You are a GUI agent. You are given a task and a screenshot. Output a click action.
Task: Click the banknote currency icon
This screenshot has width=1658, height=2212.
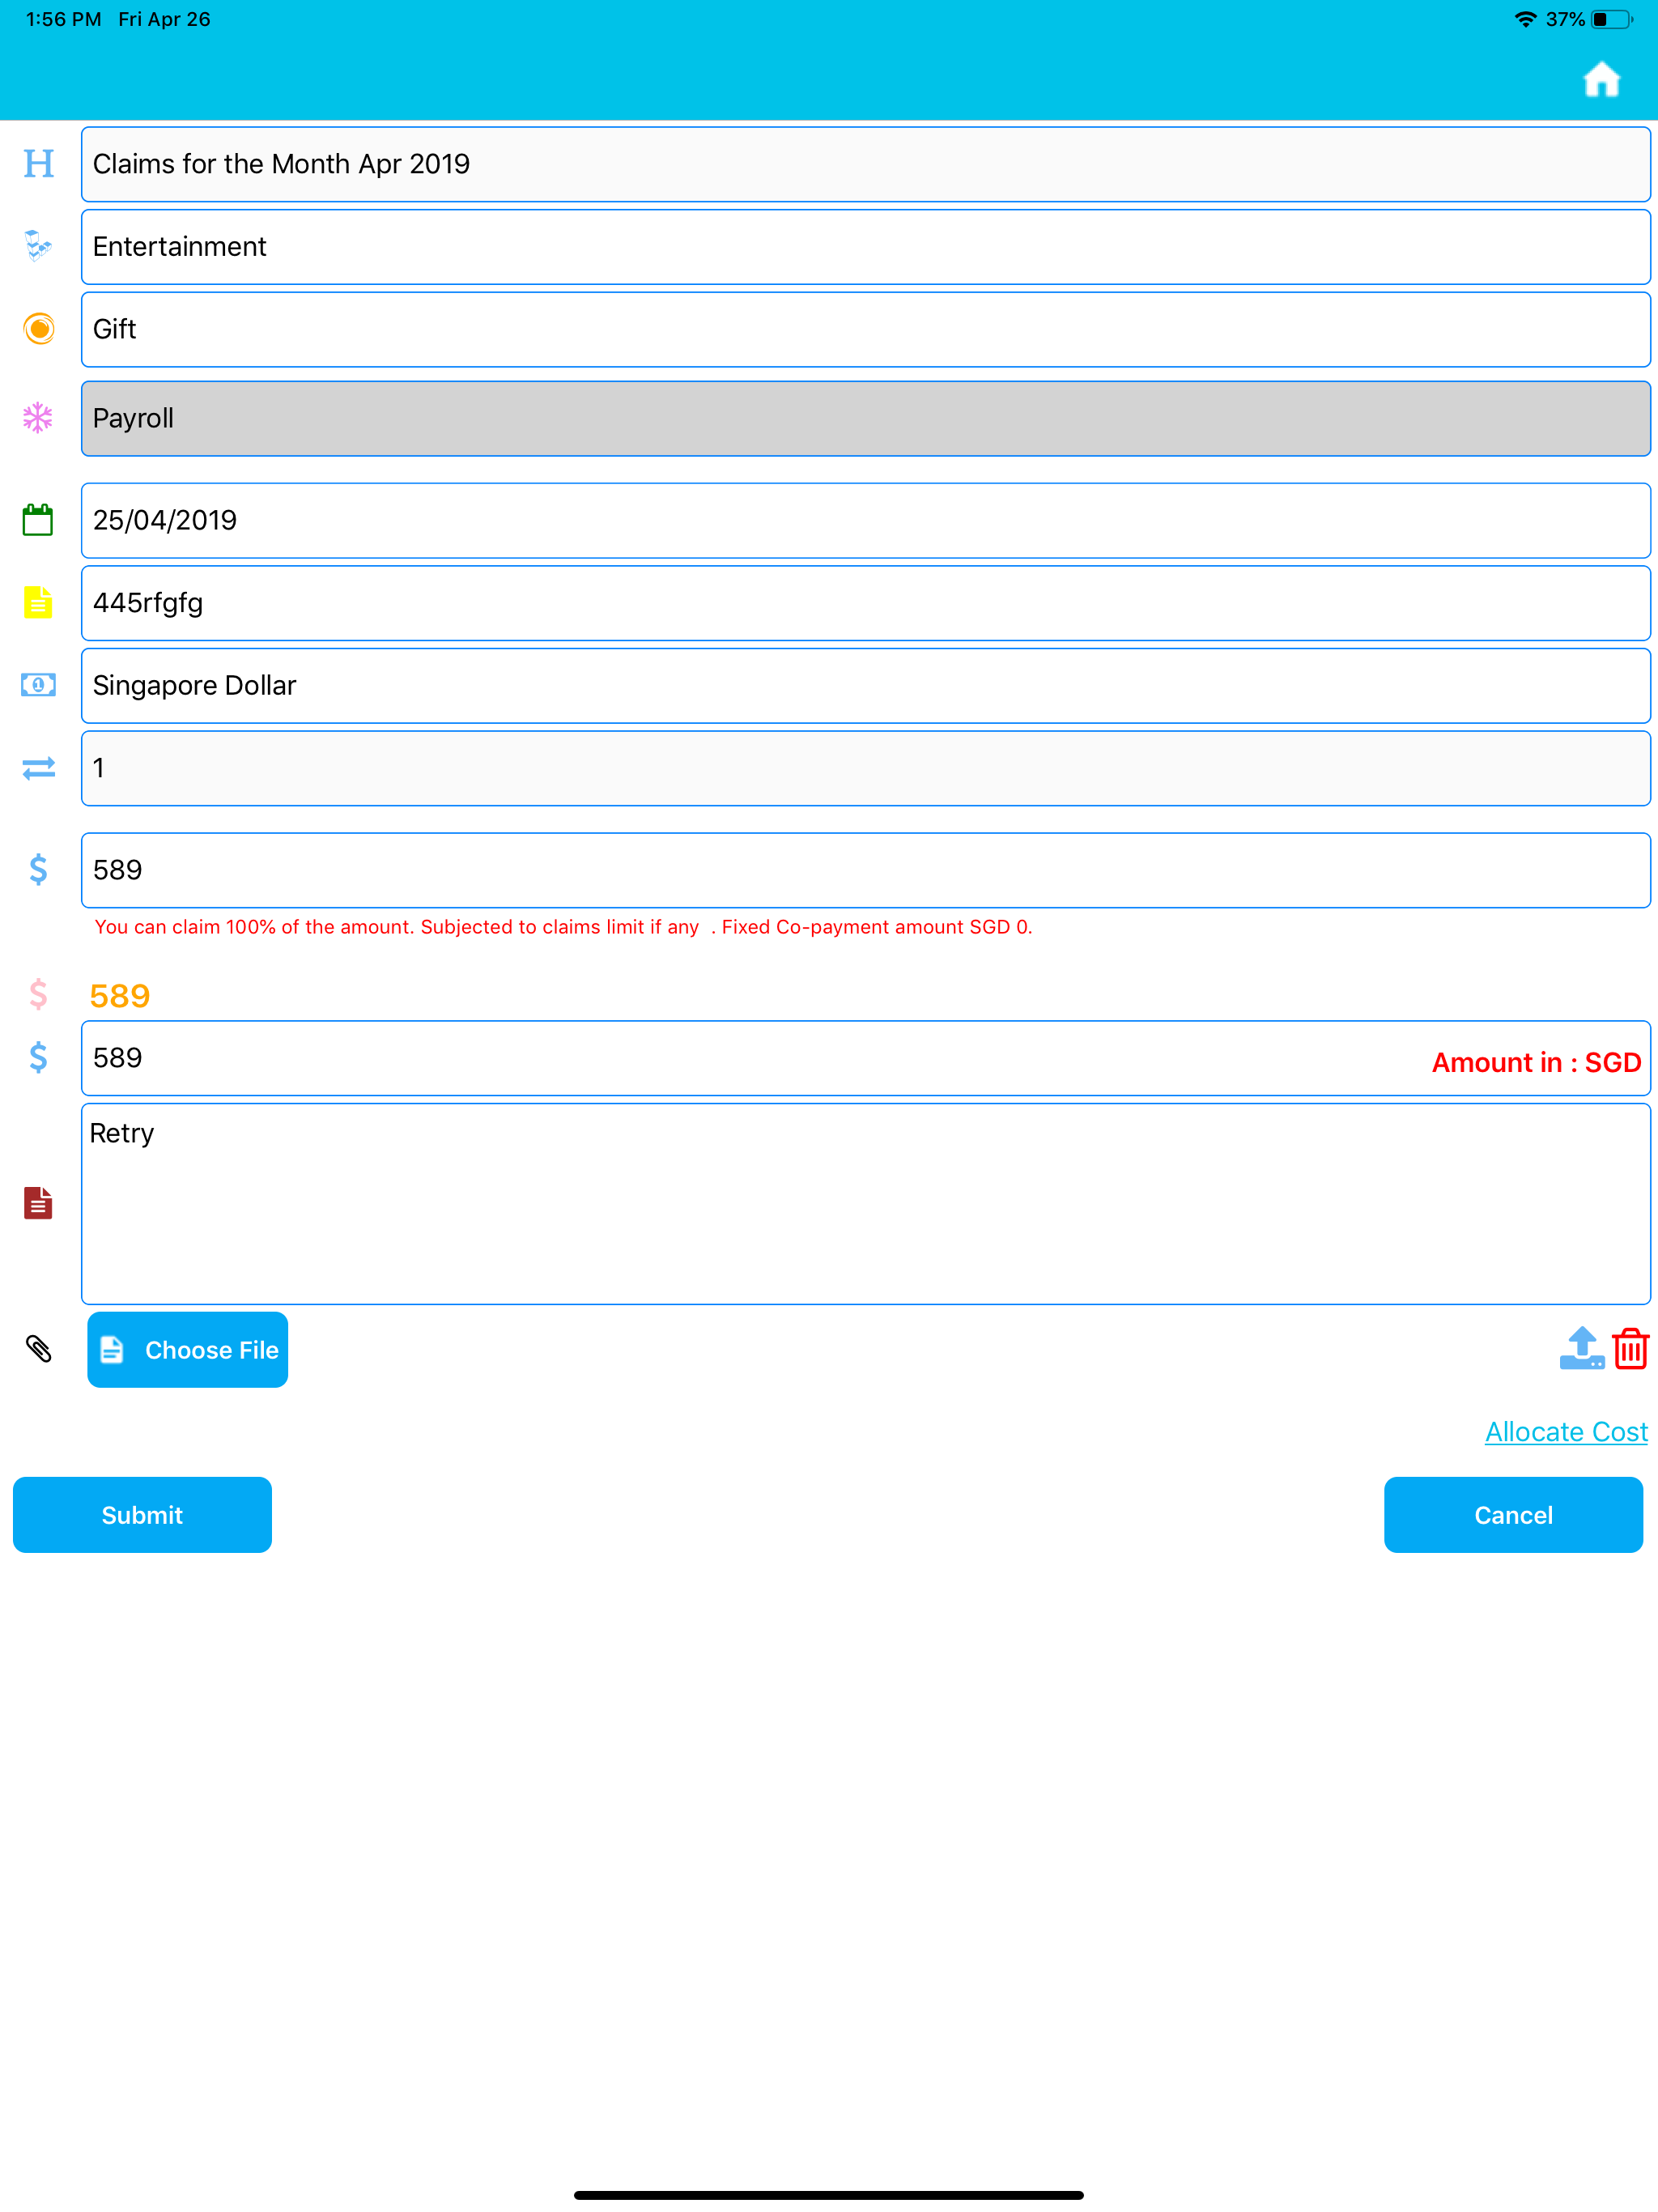[38, 685]
